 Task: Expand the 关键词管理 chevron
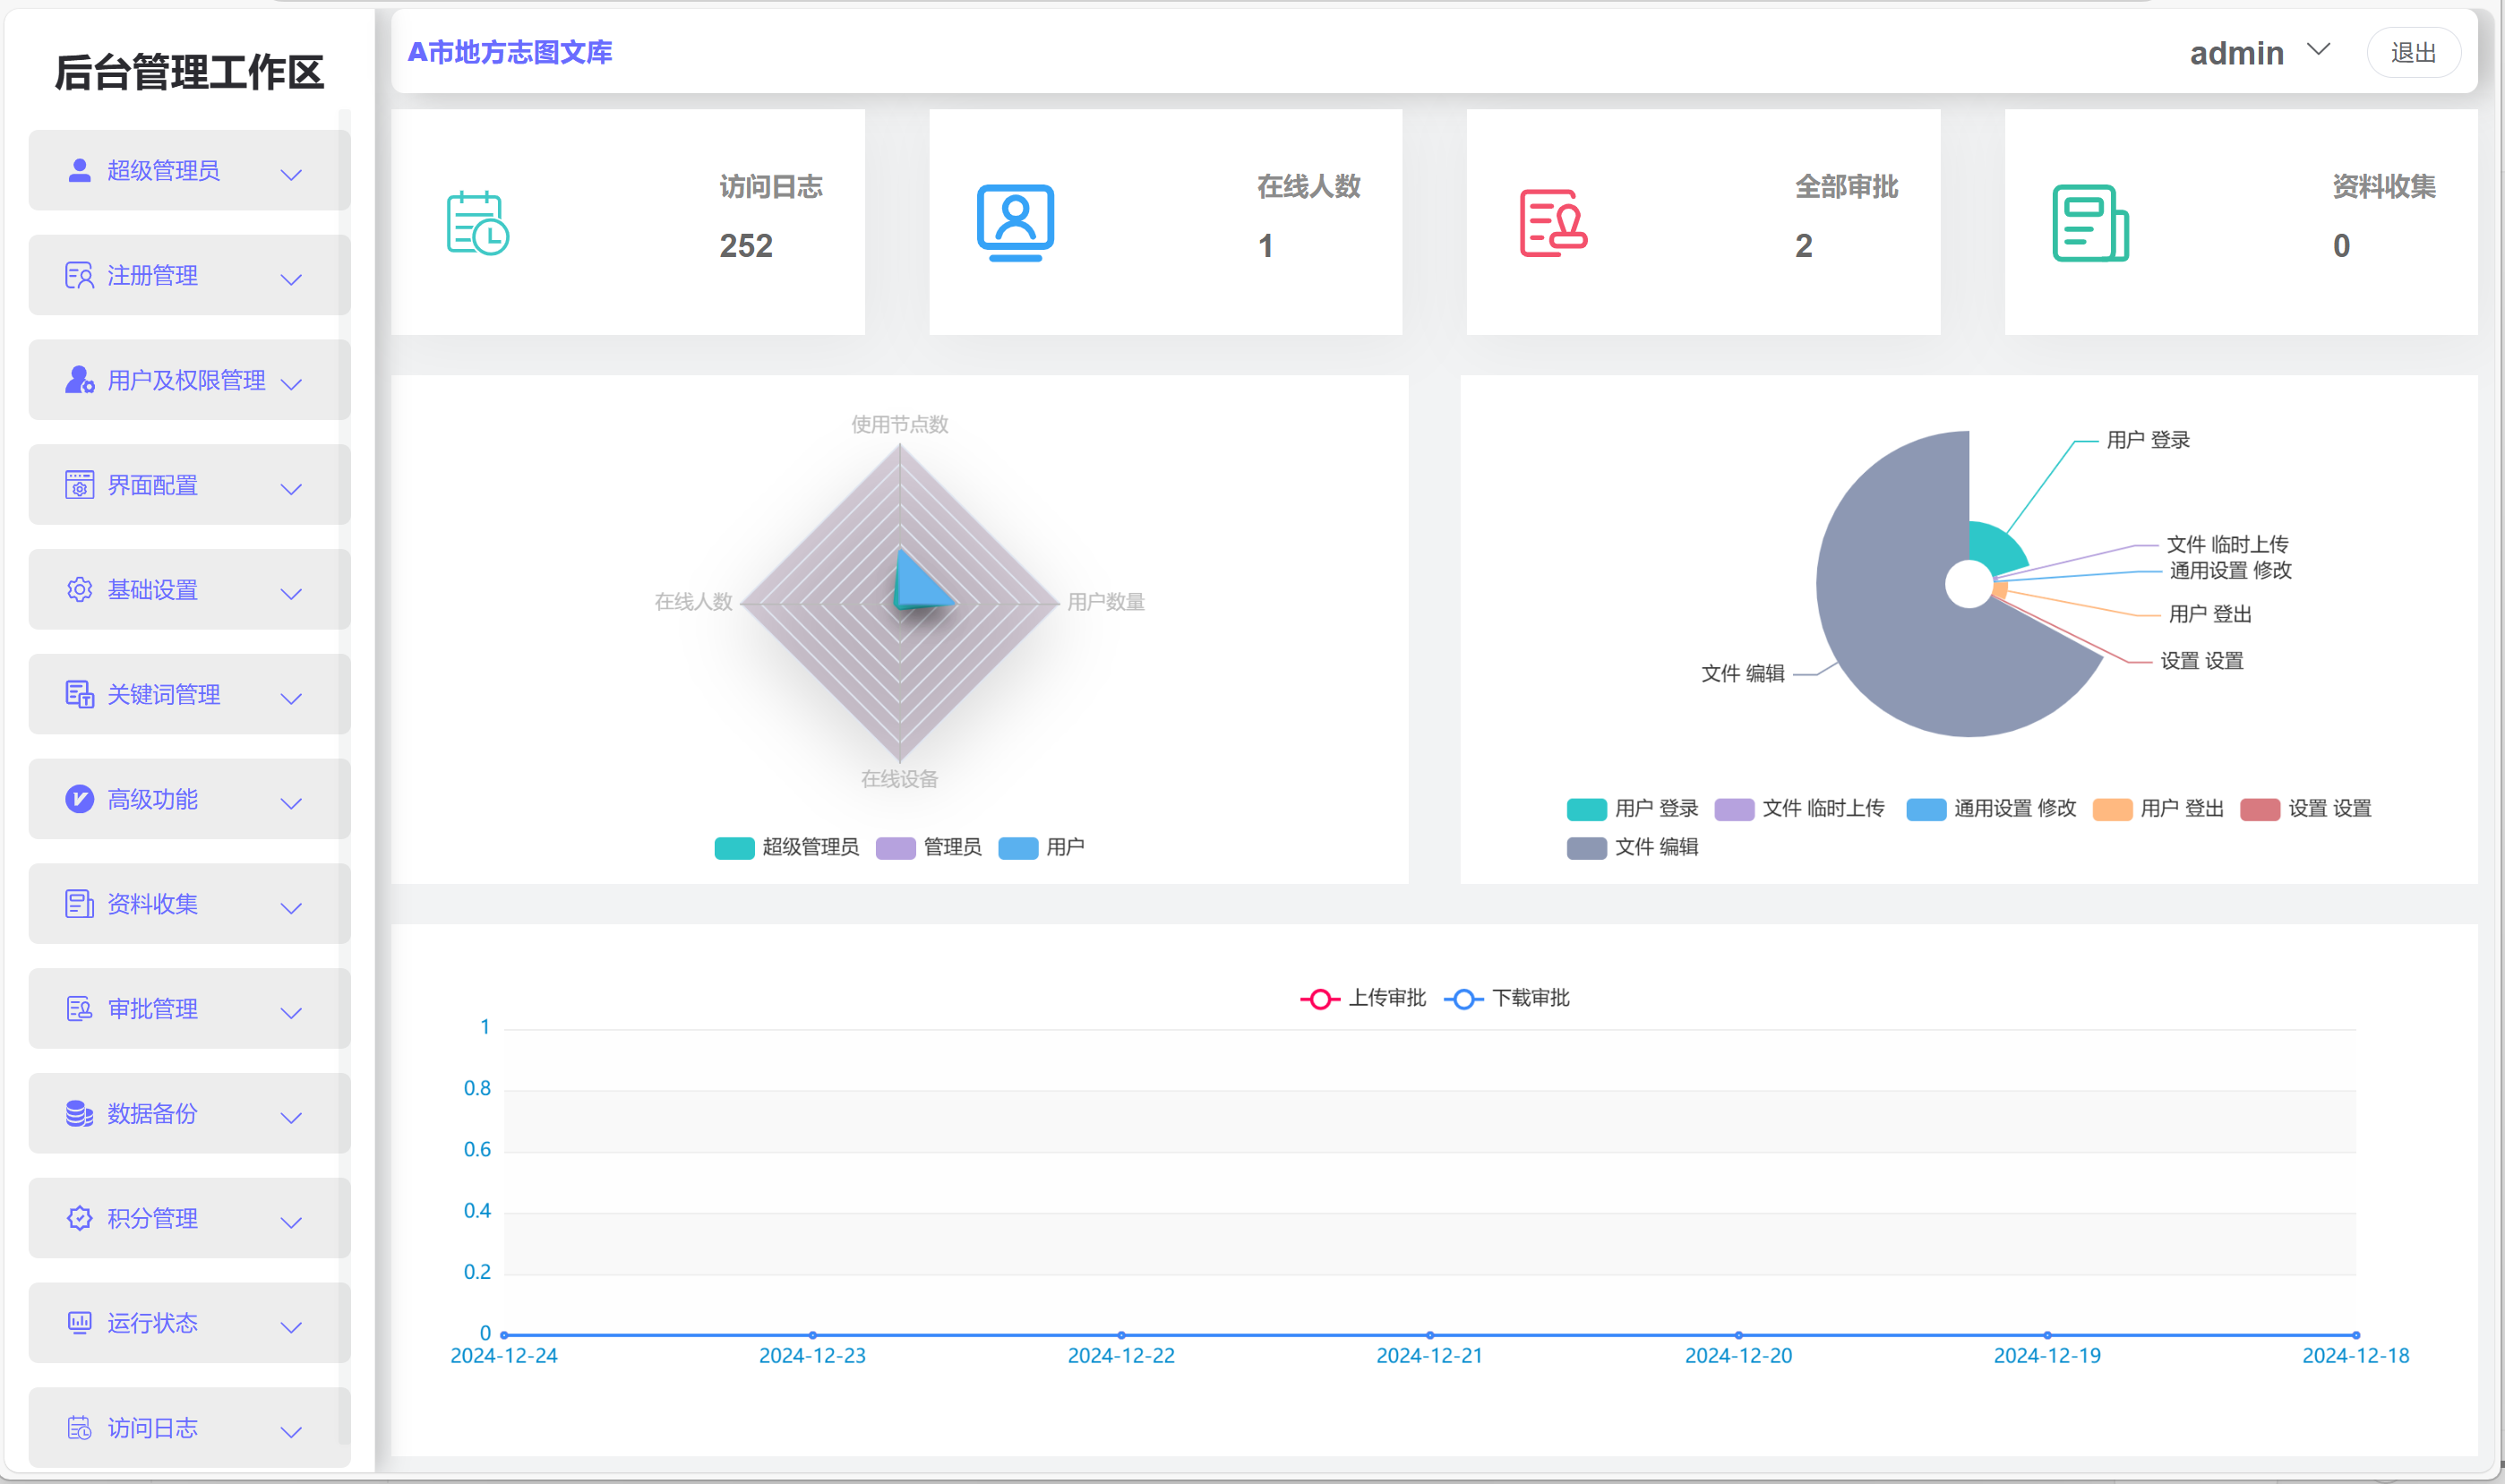[x=291, y=699]
